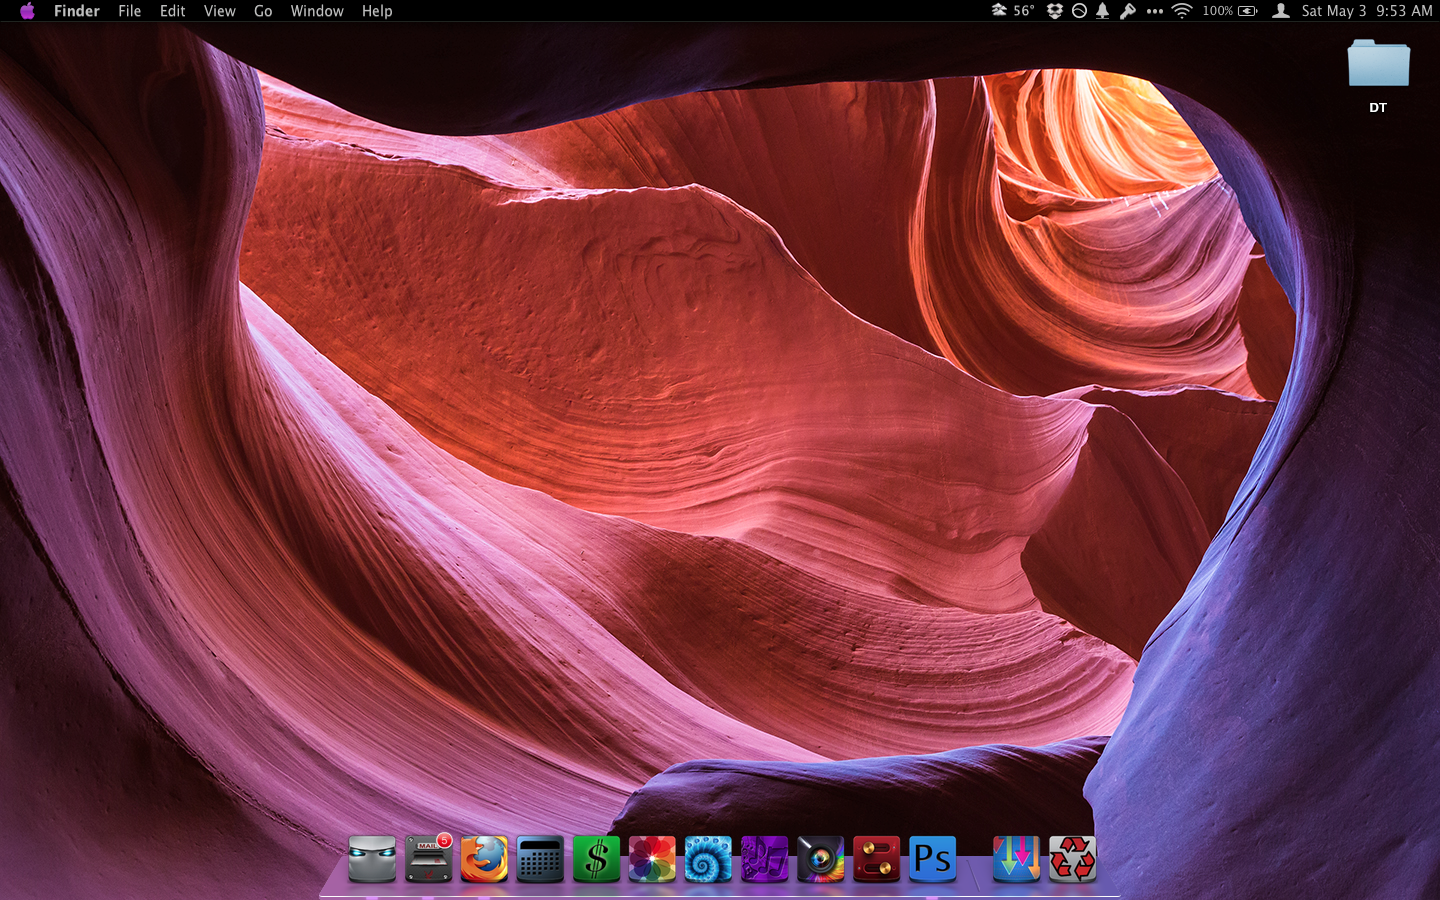Open the Help menu
1440x900 pixels.
(x=377, y=11)
